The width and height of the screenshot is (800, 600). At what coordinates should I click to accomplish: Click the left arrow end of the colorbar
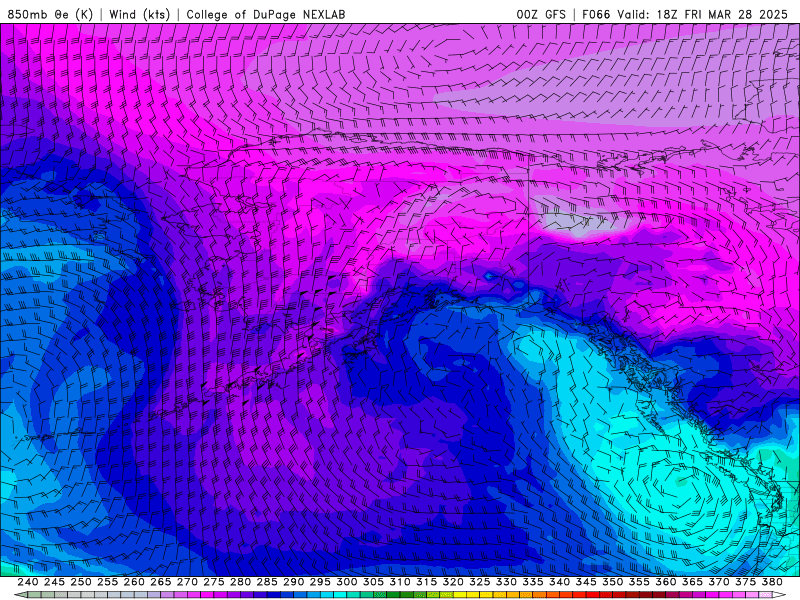pyautogui.click(x=20, y=595)
